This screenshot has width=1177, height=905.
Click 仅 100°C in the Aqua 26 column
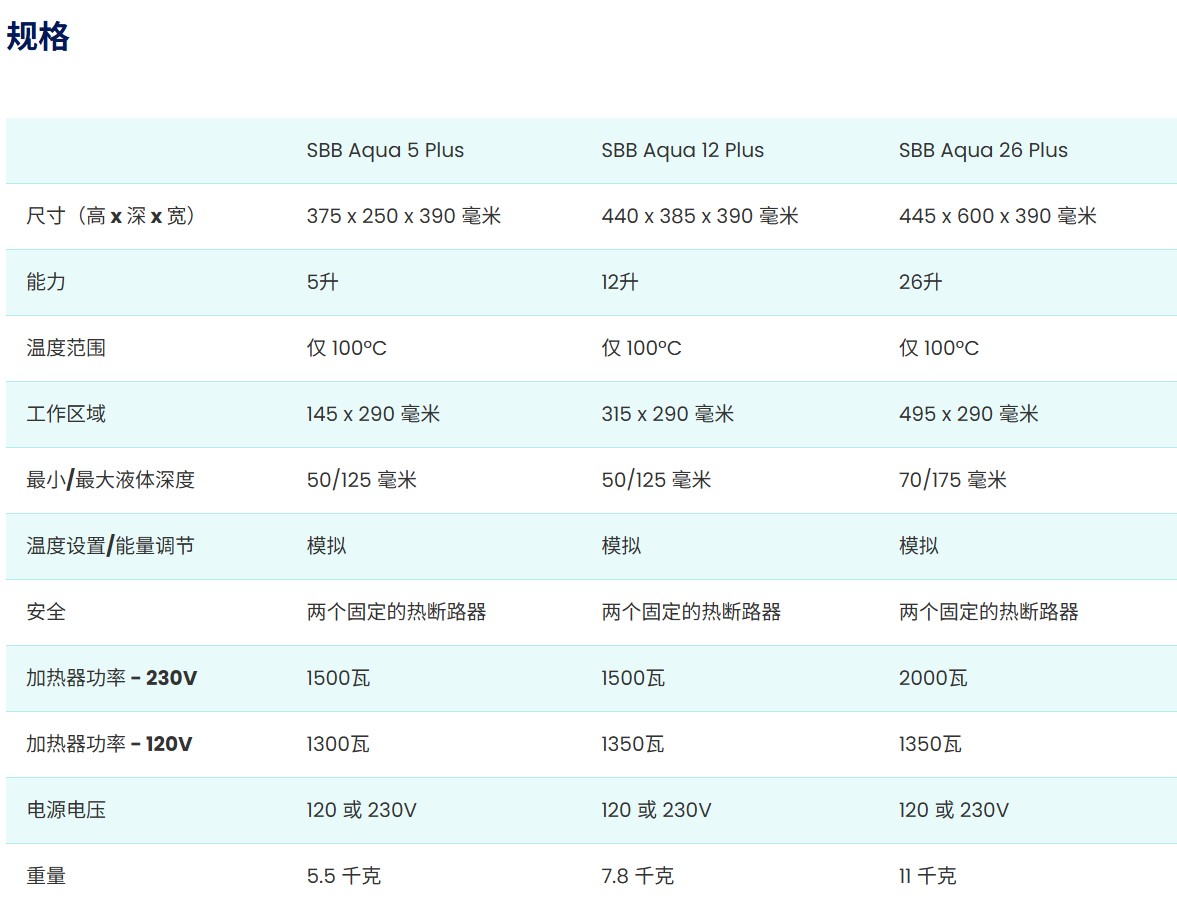click(x=939, y=348)
